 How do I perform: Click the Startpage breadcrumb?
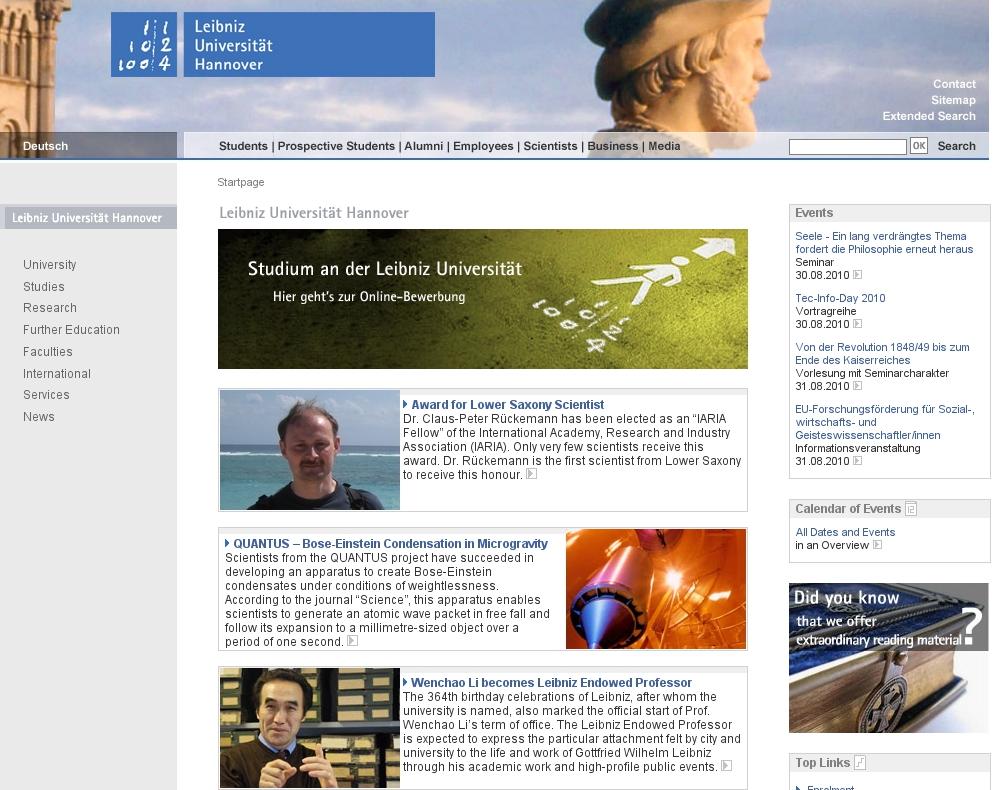pyautogui.click(x=240, y=182)
